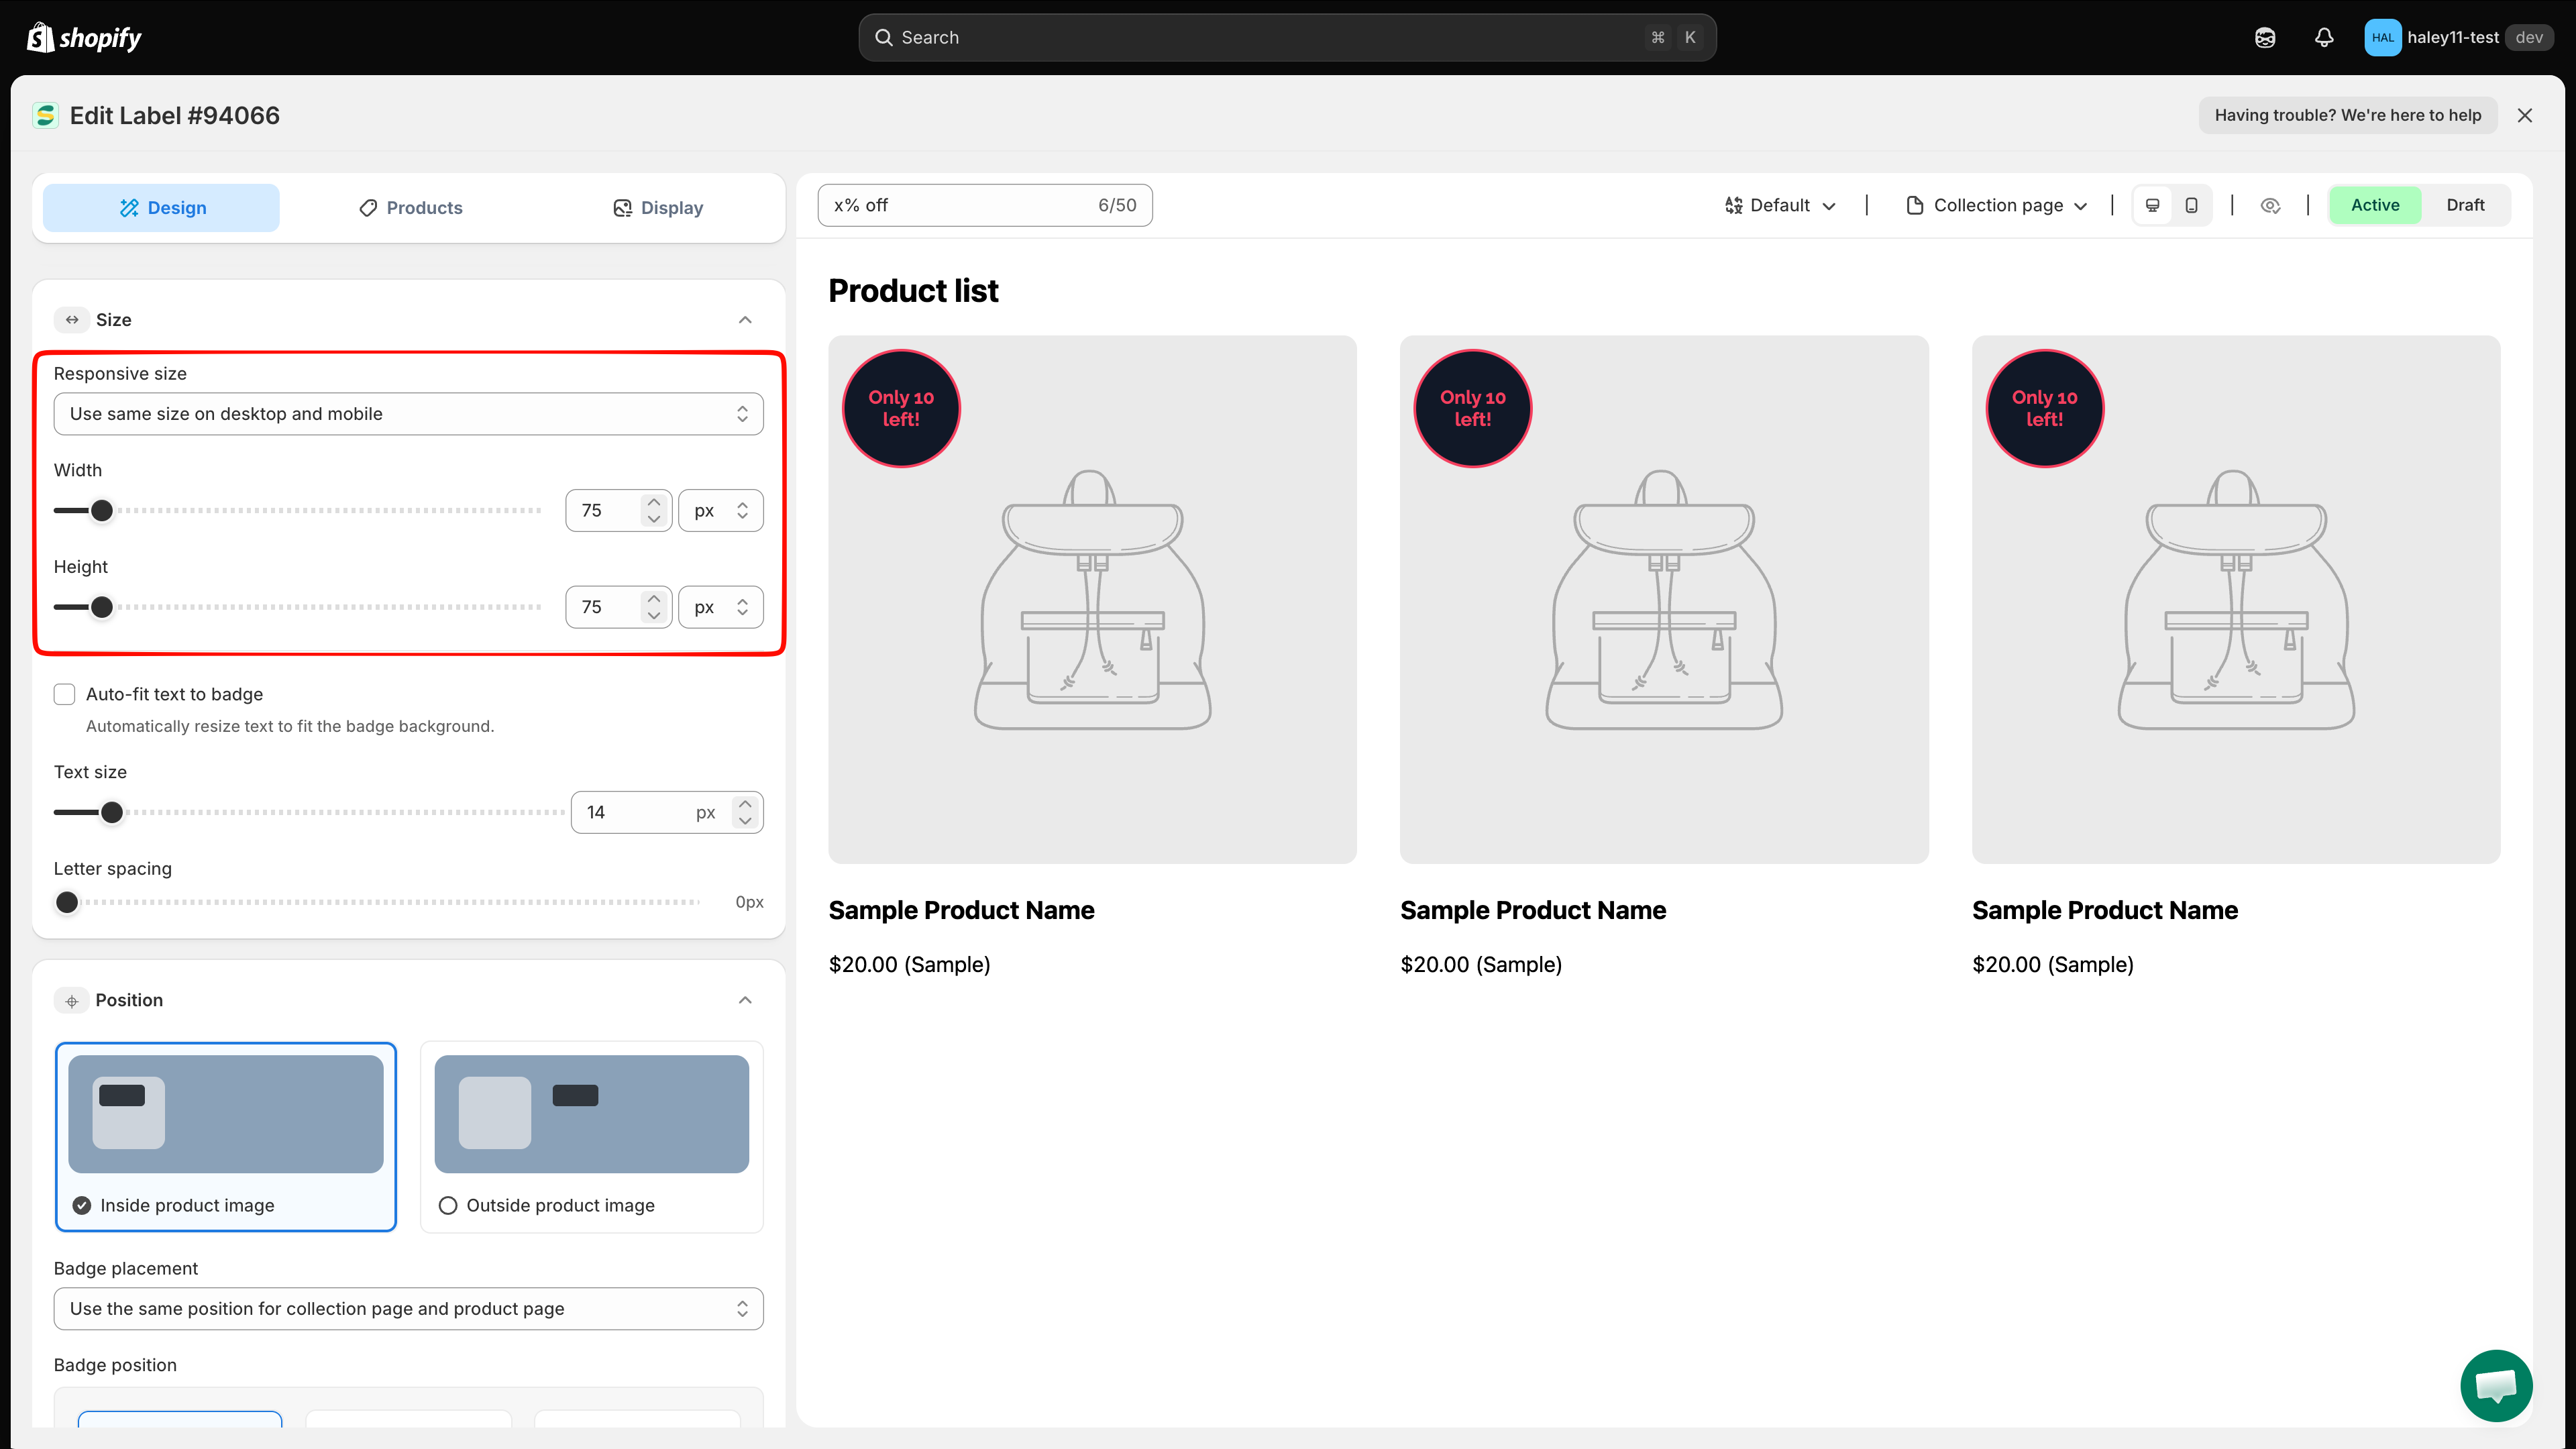Open the Height unit px dropdown

pyautogui.click(x=720, y=607)
